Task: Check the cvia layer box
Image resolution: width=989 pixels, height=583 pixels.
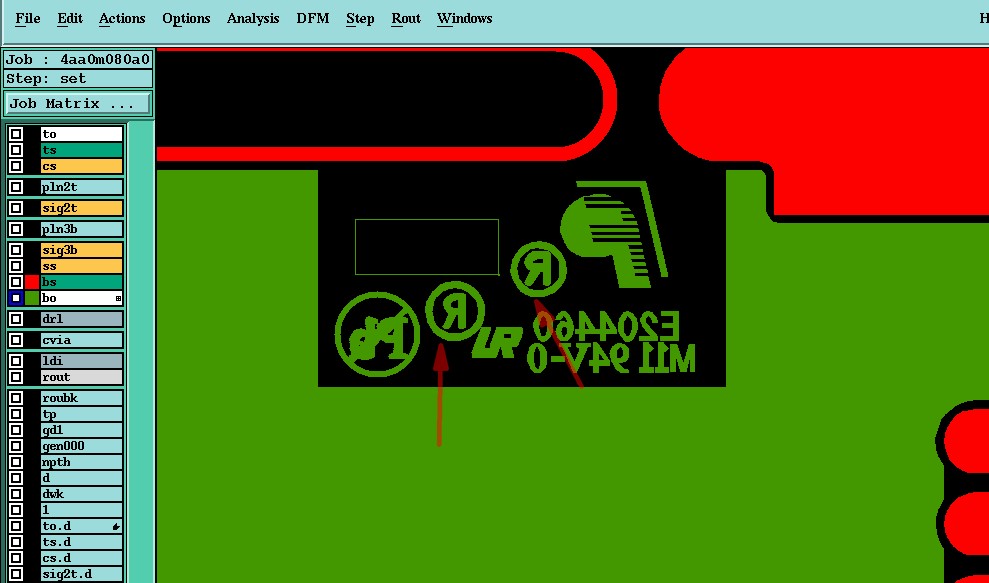Action: pyautogui.click(x=16, y=340)
